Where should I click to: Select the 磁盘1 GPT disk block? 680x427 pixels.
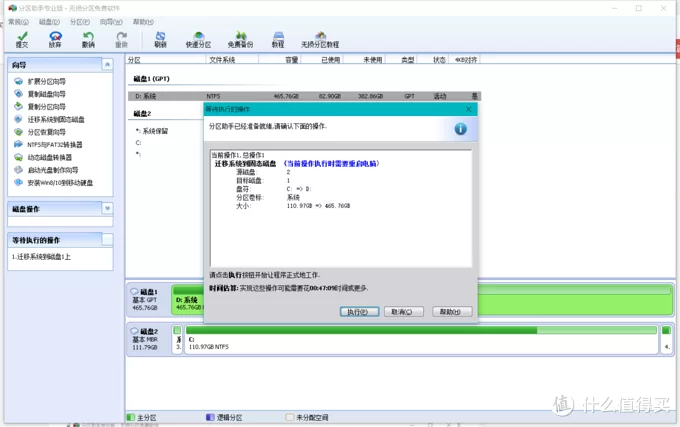pyautogui.click(x=148, y=300)
